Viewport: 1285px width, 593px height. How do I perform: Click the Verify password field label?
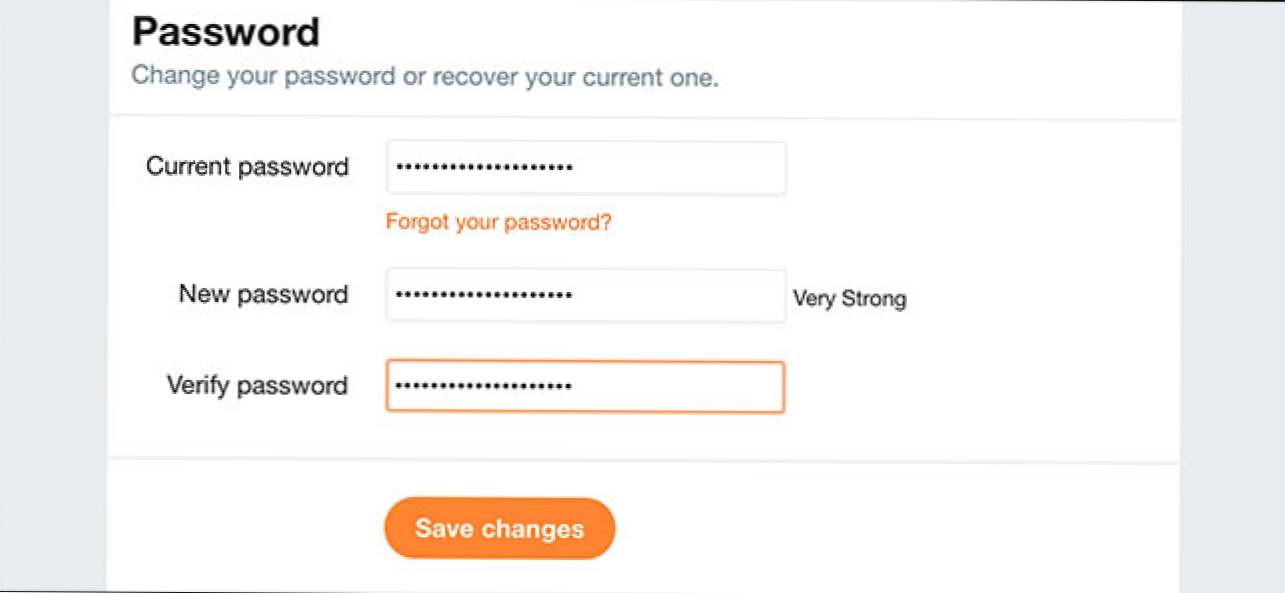point(256,386)
